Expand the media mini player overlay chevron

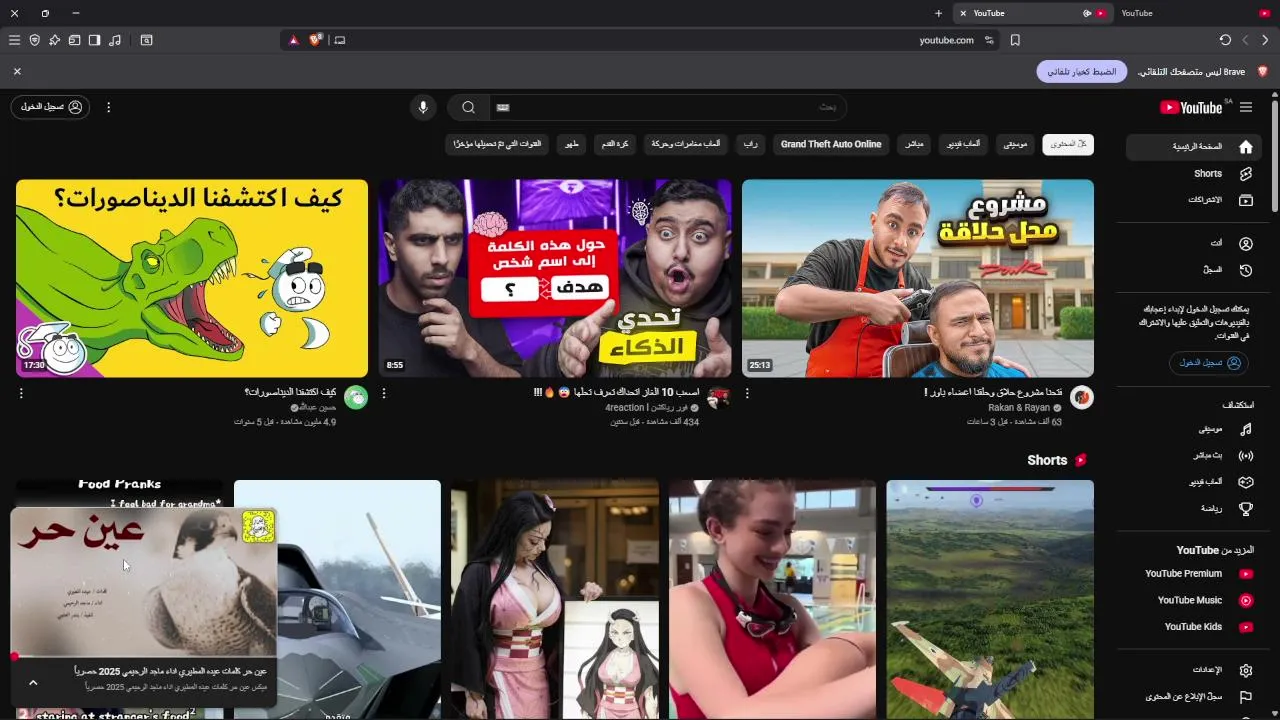[33, 682]
